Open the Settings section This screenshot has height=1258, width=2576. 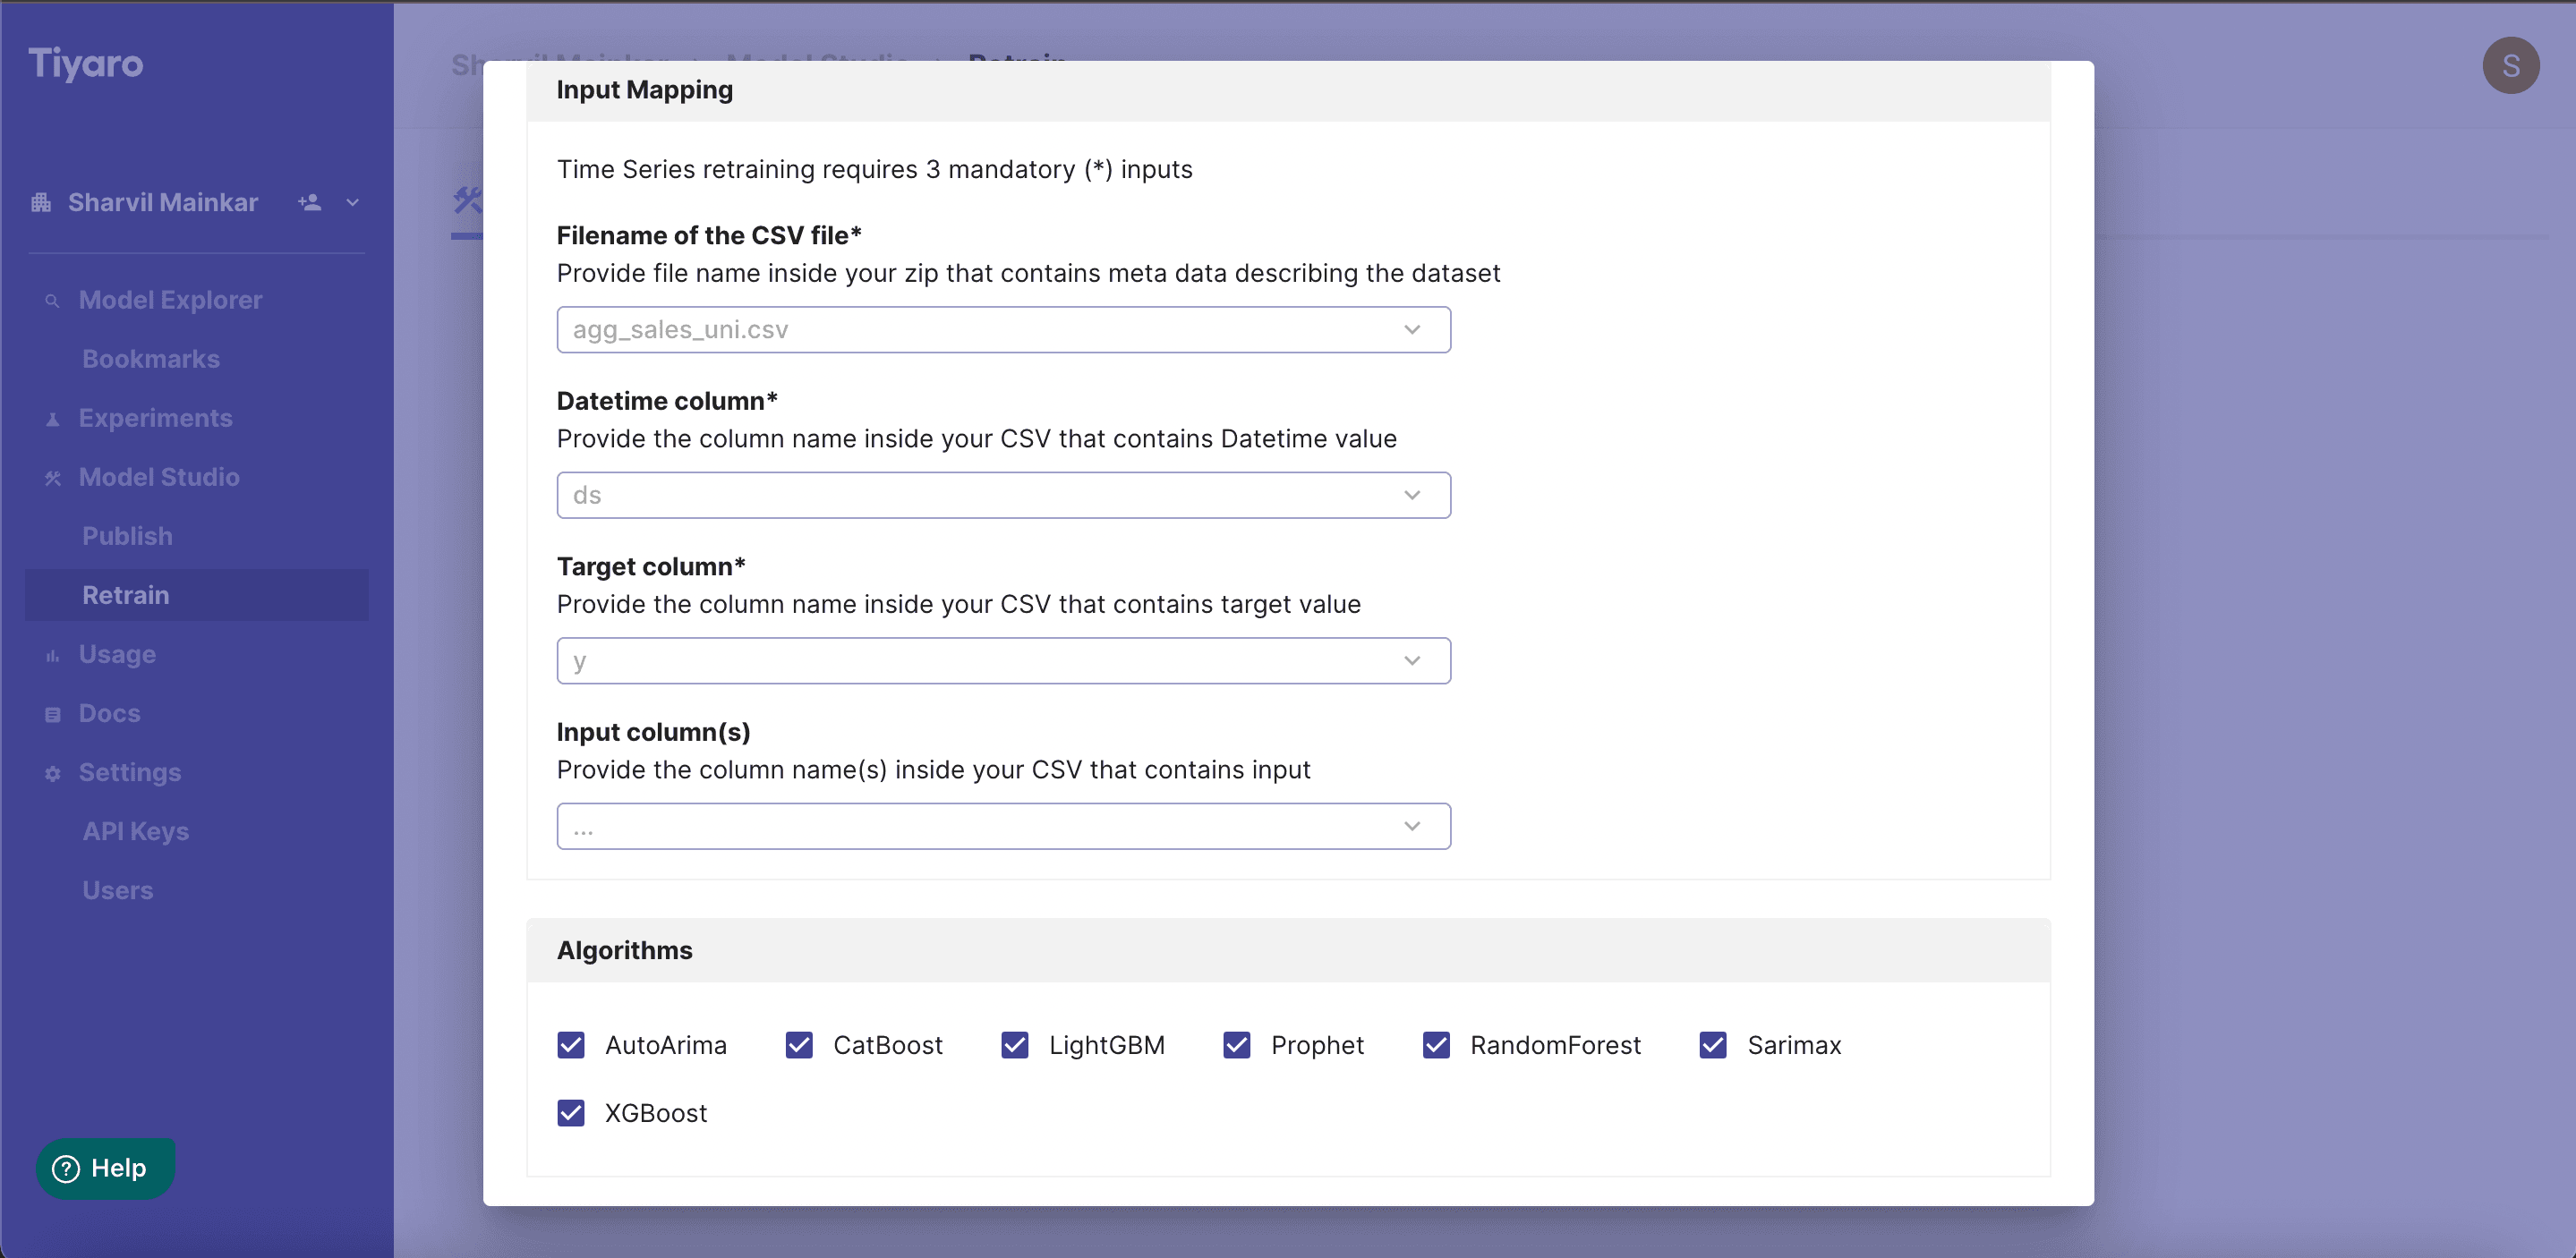point(130,772)
